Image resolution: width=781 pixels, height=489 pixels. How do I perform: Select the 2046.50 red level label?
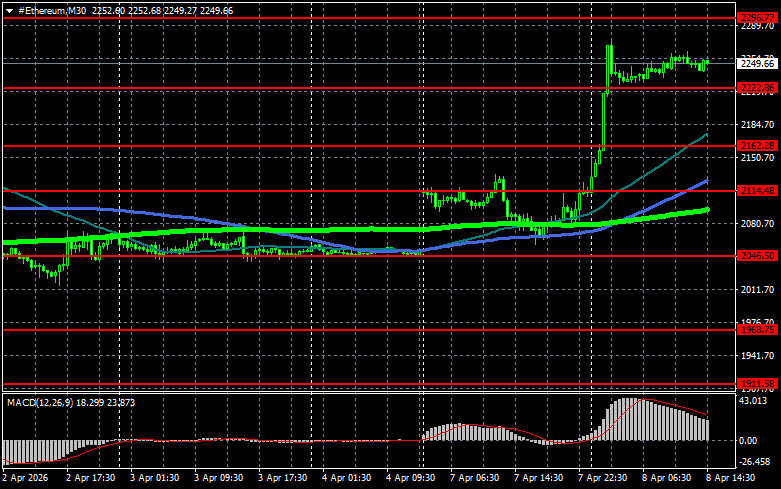[x=757, y=255]
